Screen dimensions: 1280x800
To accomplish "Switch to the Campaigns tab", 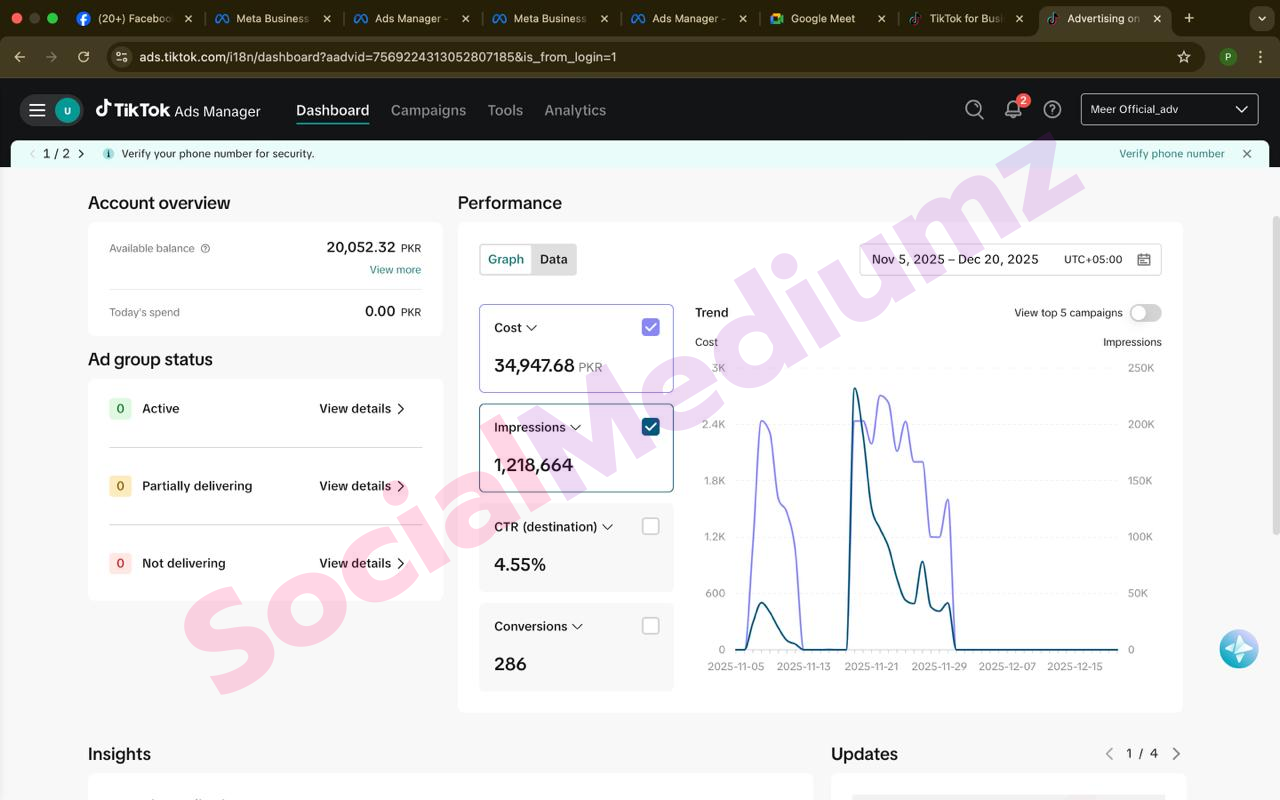I will click(x=428, y=110).
